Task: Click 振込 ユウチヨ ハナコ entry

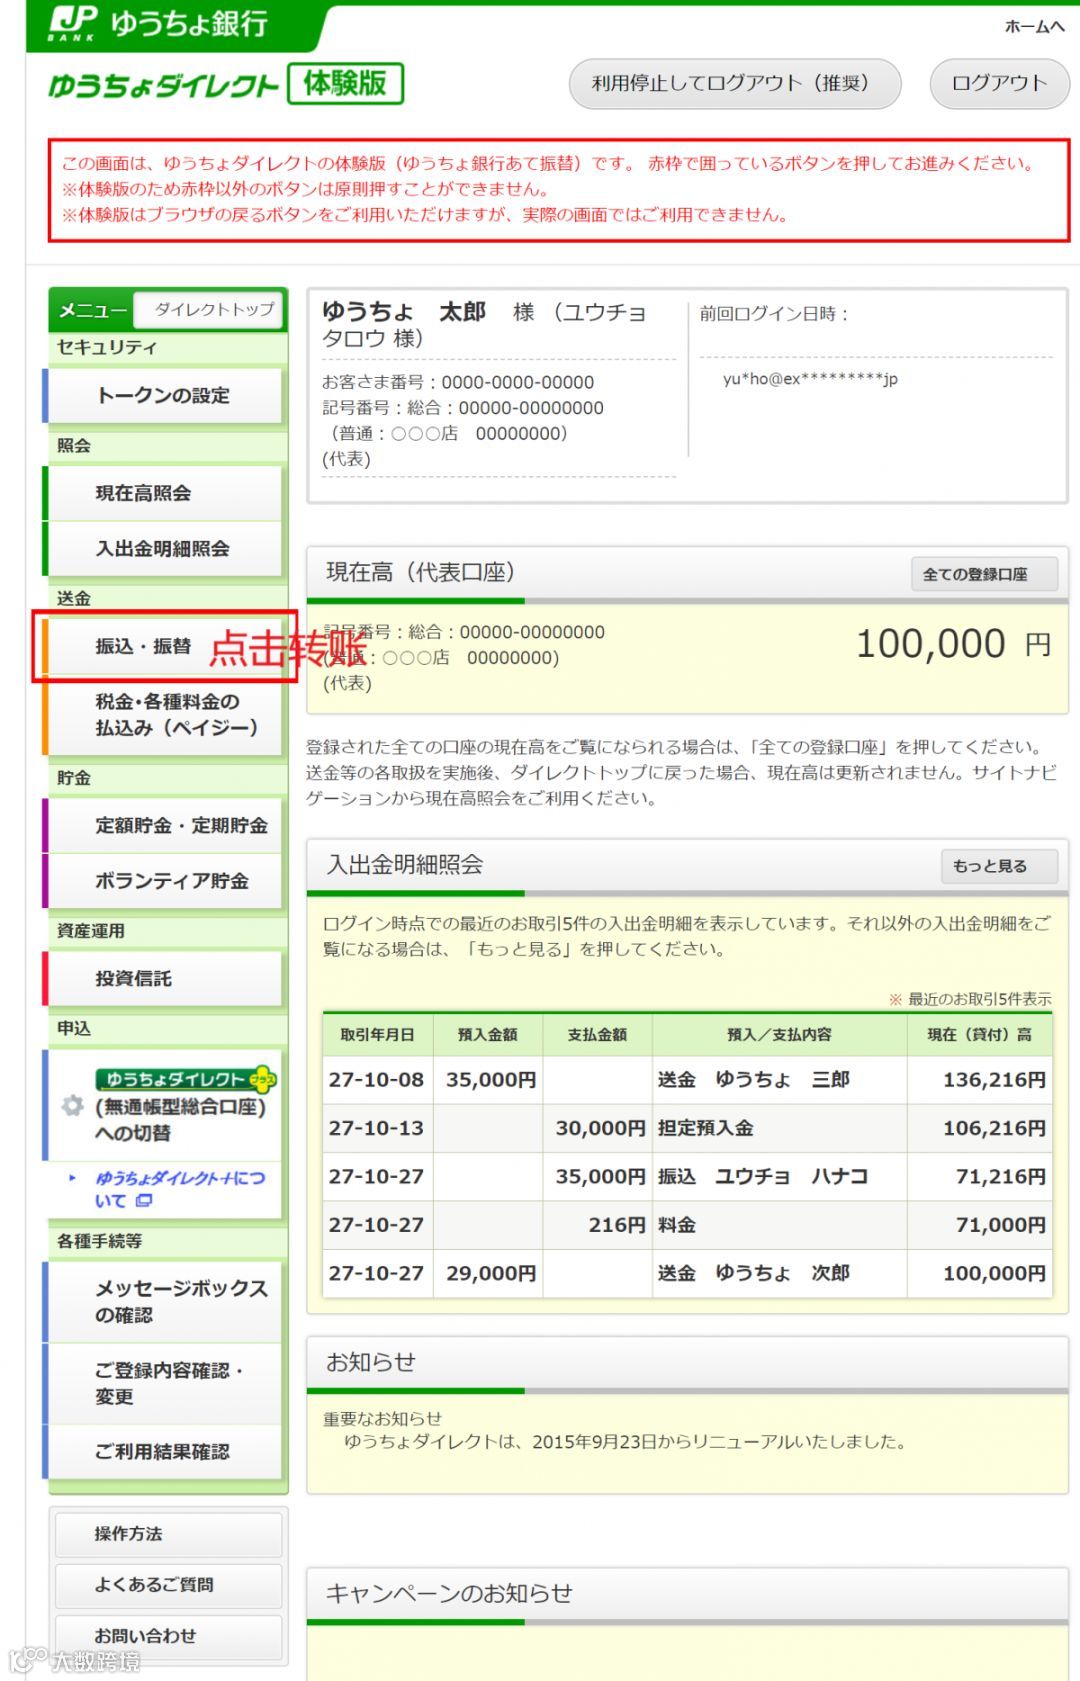Action: tap(762, 1176)
